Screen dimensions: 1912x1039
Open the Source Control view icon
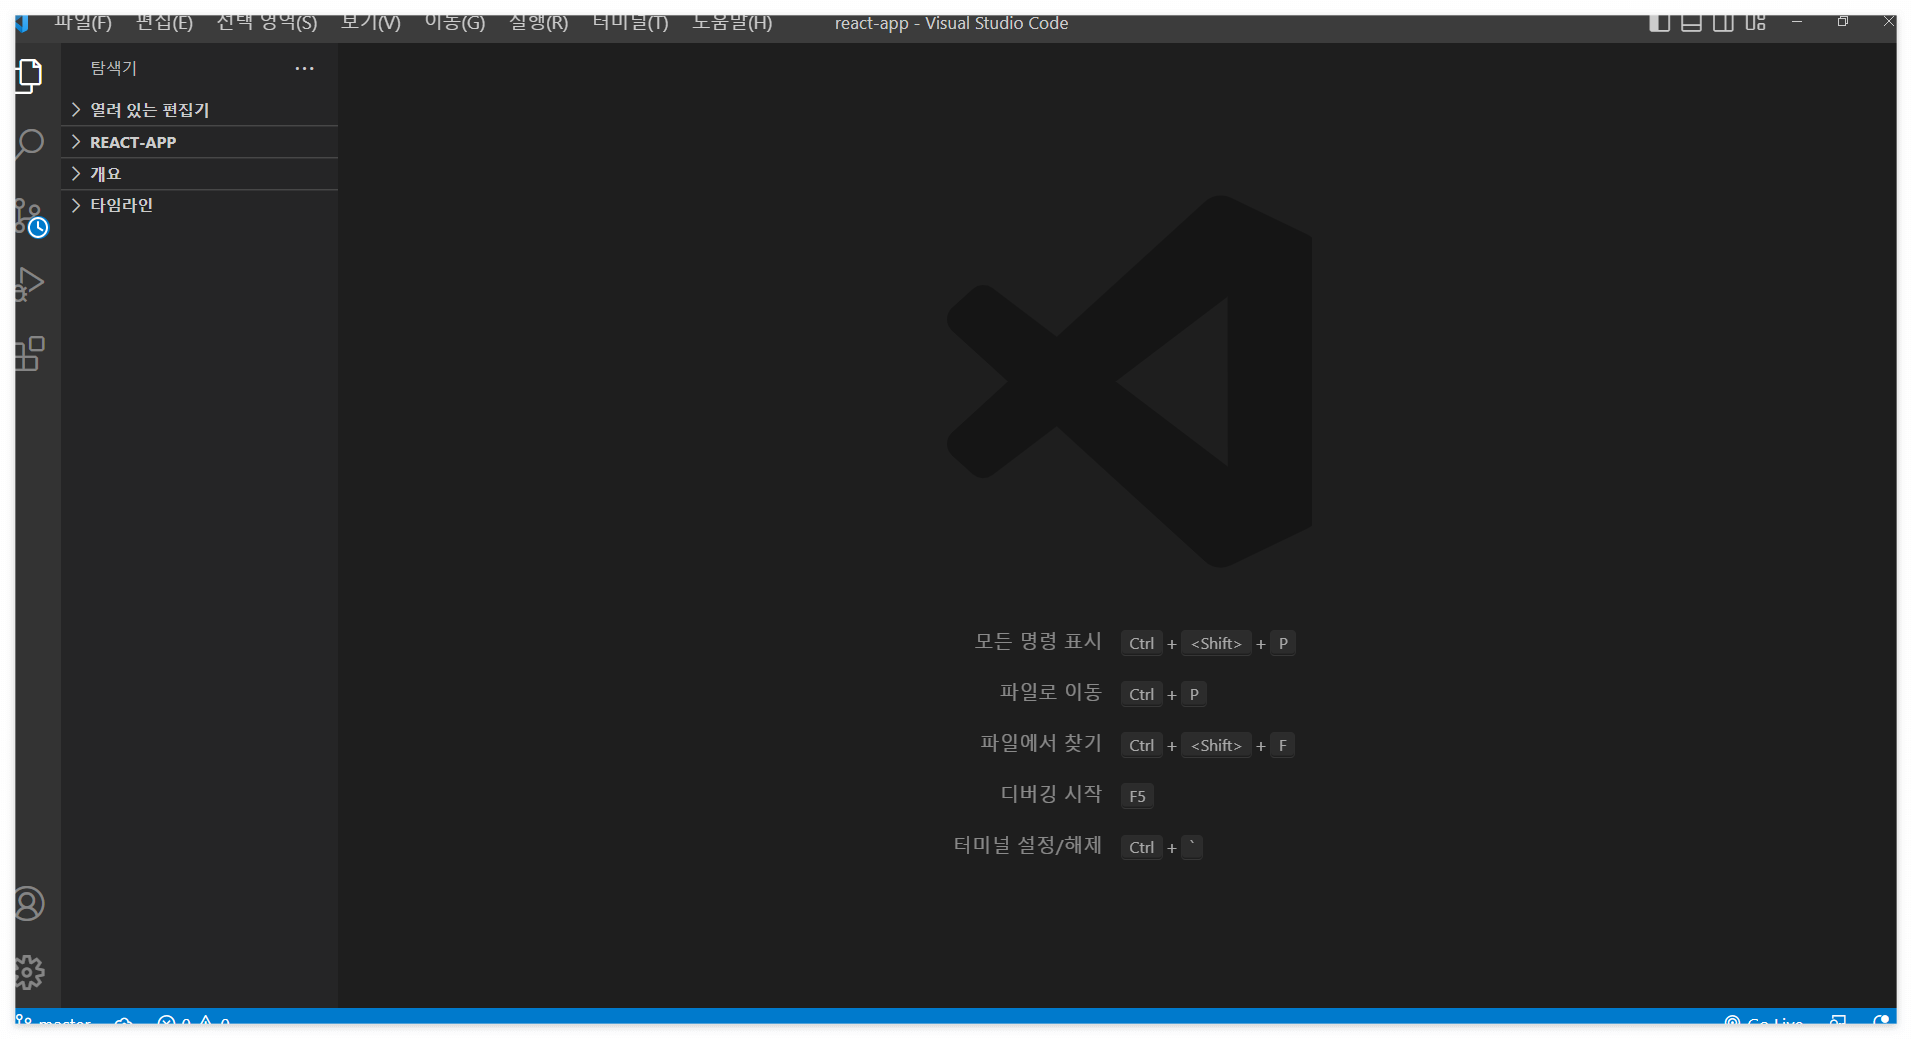(x=31, y=216)
